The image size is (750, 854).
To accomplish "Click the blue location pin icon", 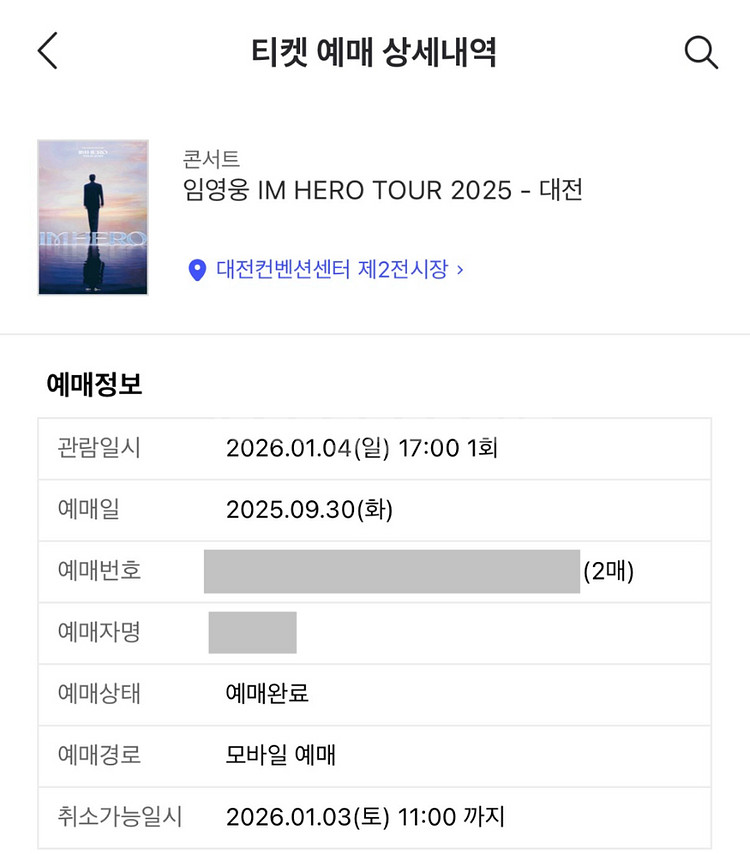I will pos(197,269).
